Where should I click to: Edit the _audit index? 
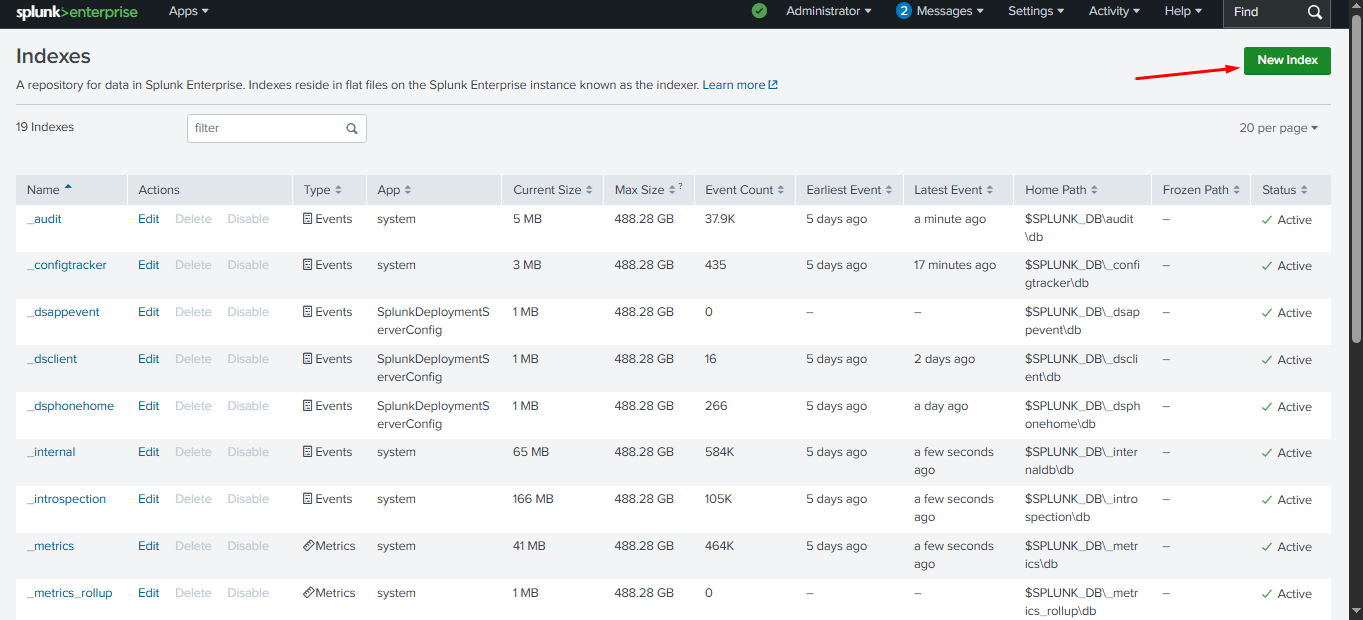tap(148, 219)
